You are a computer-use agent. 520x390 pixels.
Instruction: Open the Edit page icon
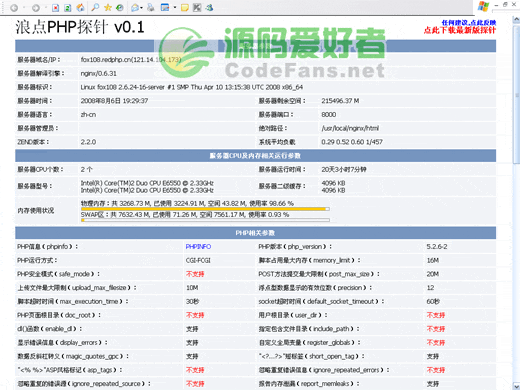coord(165,7)
